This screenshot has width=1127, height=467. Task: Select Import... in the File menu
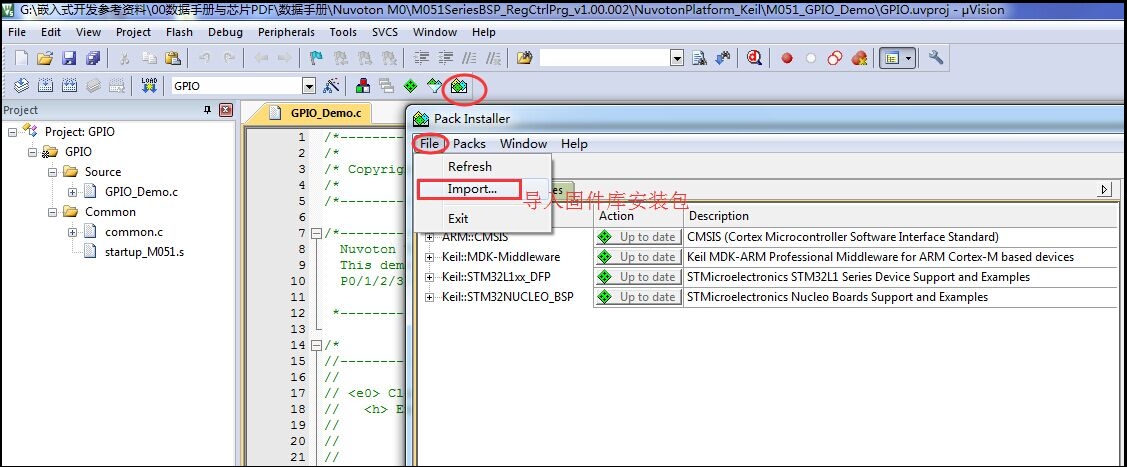pos(472,190)
